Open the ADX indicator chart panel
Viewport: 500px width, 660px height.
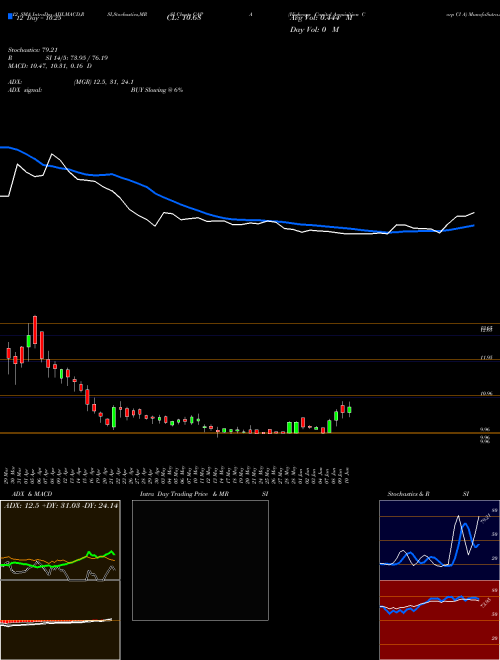tap(60, 540)
